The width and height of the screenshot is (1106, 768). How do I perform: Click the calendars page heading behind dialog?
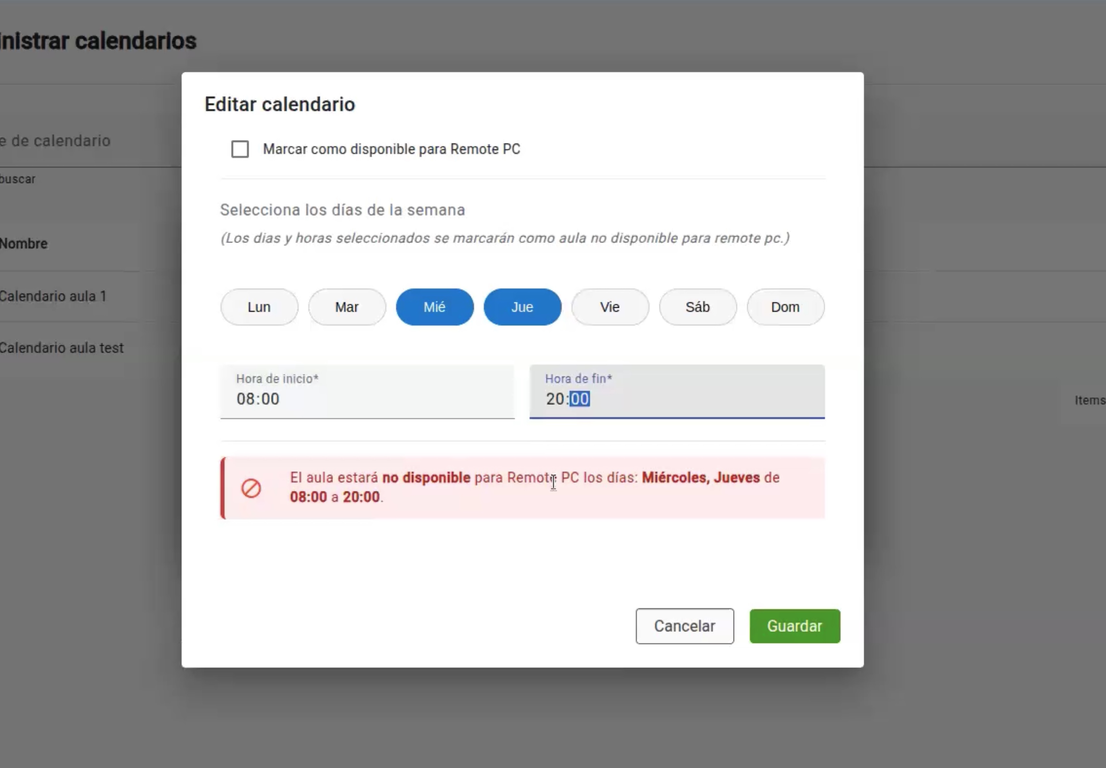[x=98, y=41]
